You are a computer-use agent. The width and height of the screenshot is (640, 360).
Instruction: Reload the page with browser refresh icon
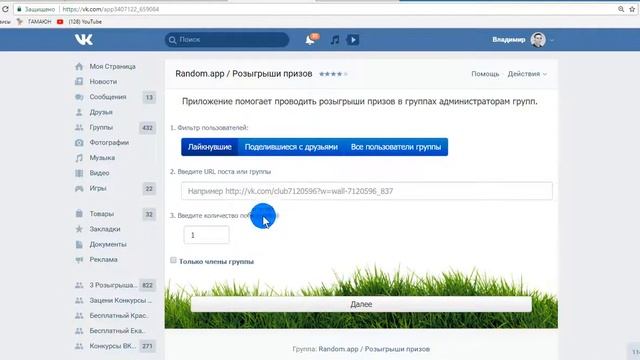point(5,9)
